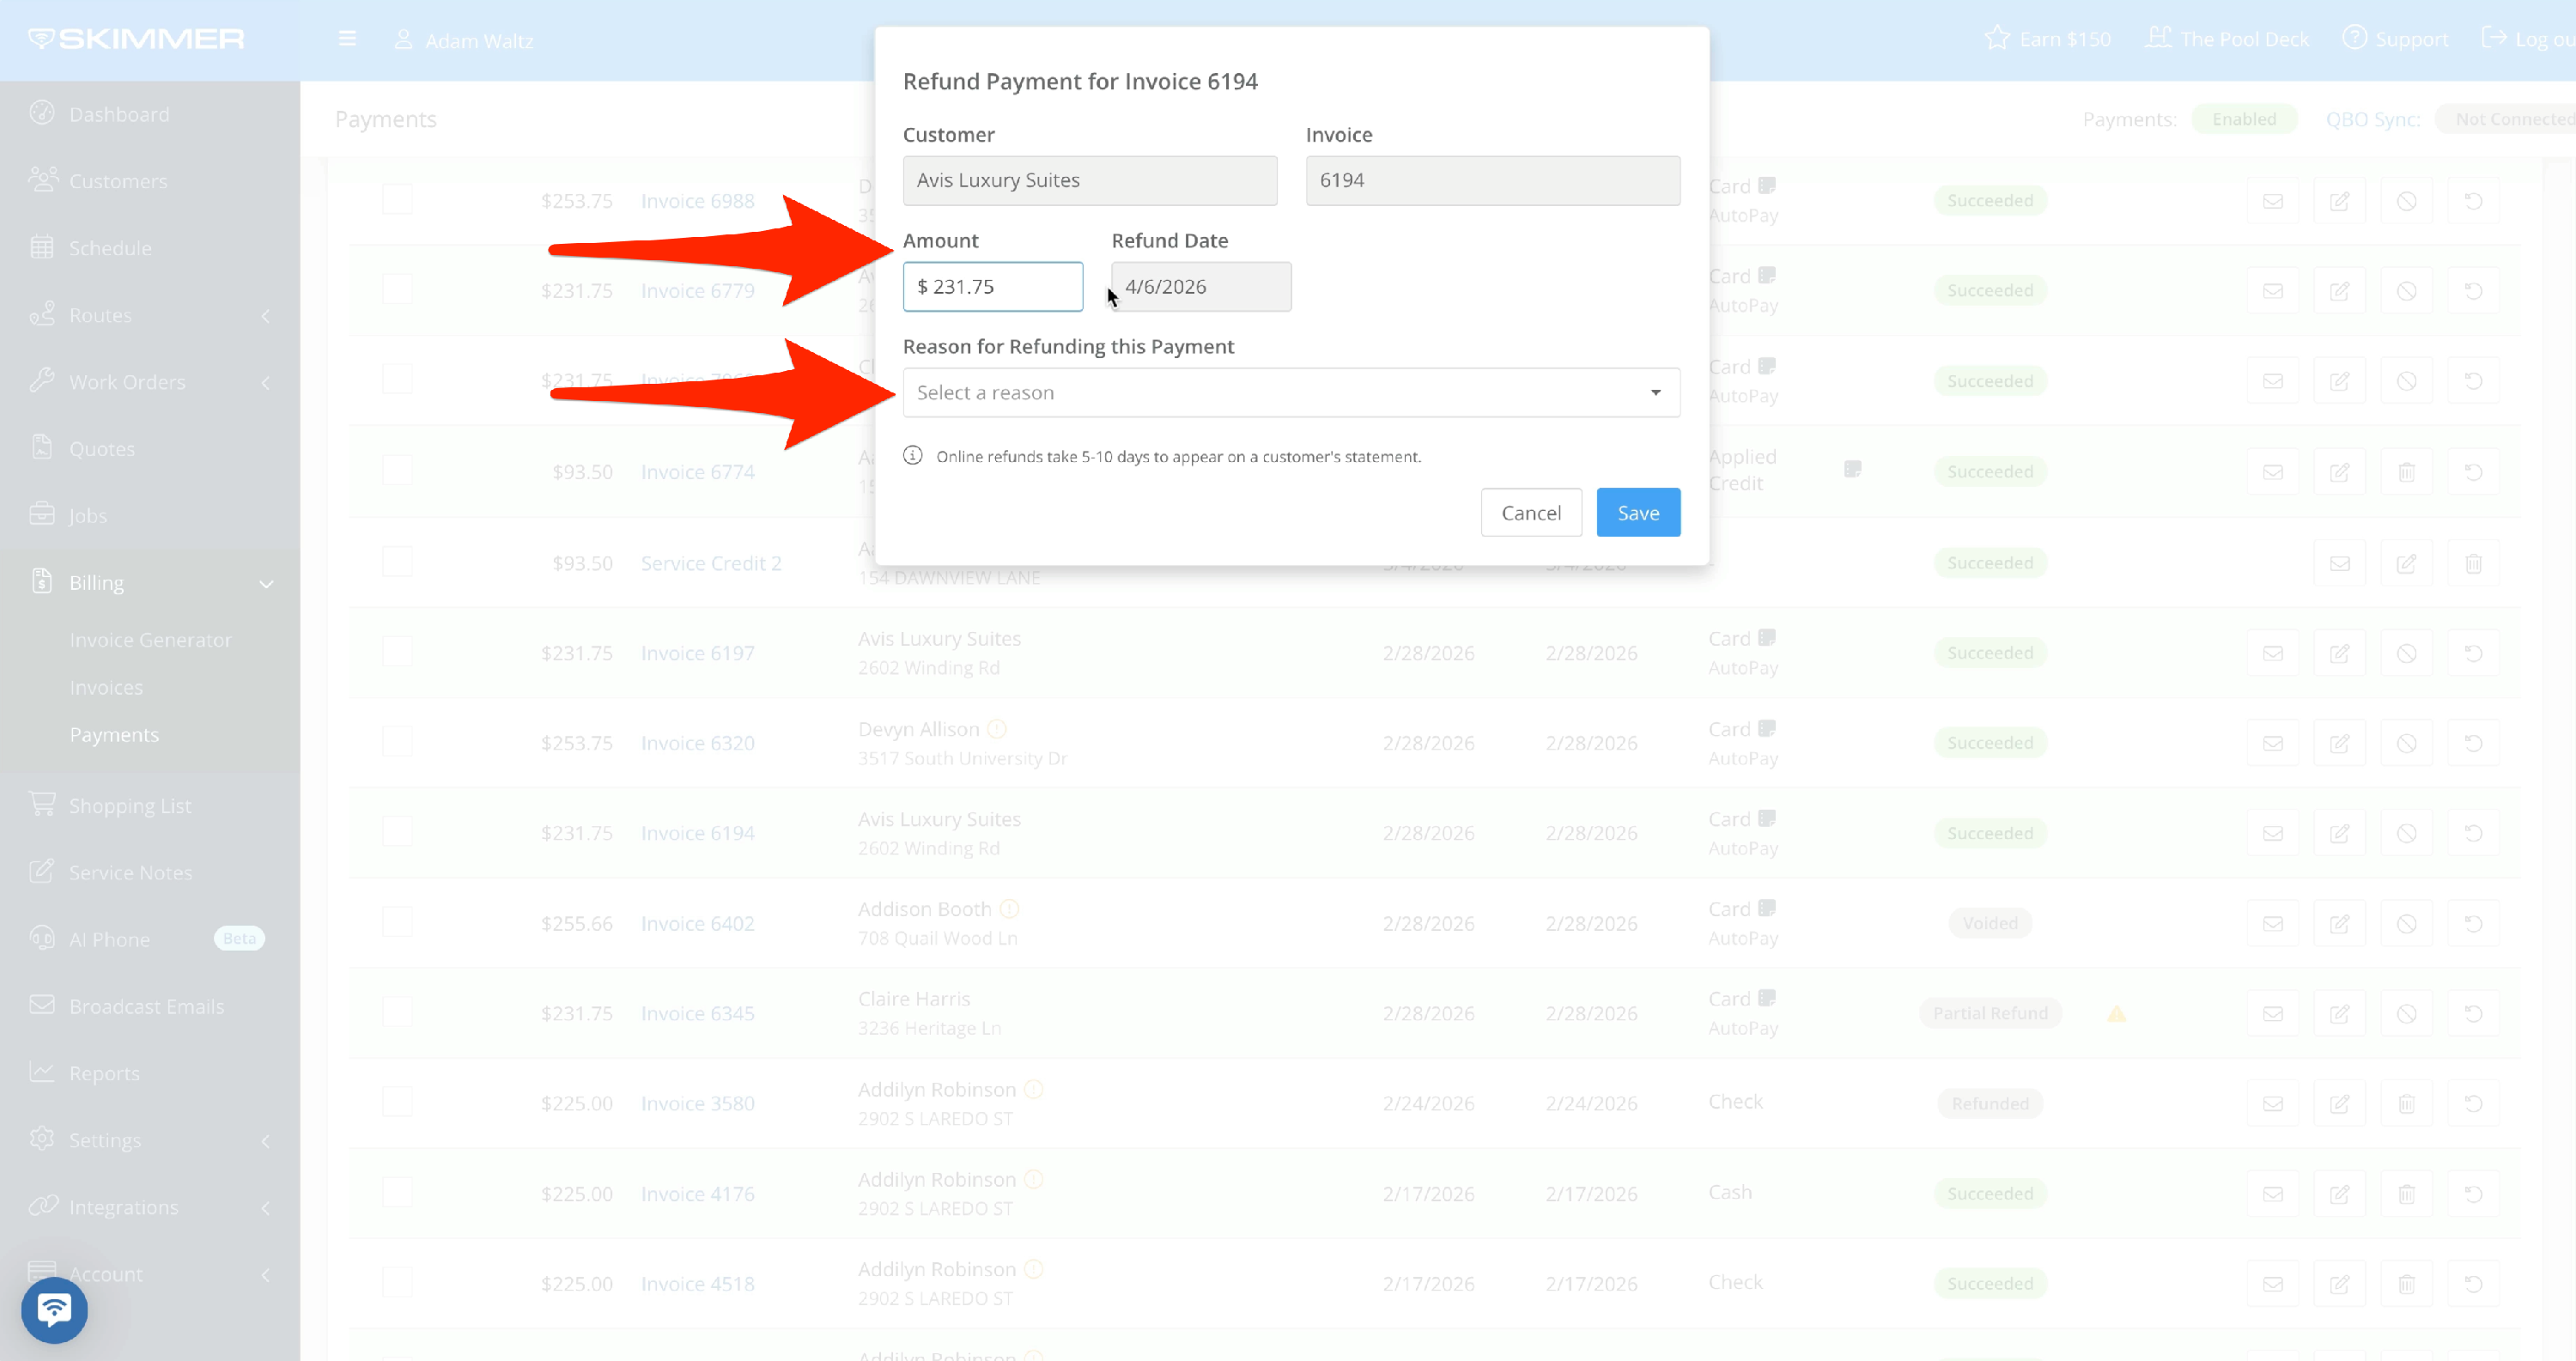The height and width of the screenshot is (1361, 2576).
Task: Cancel the refund payment dialog
Action: pyautogui.click(x=1530, y=512)
